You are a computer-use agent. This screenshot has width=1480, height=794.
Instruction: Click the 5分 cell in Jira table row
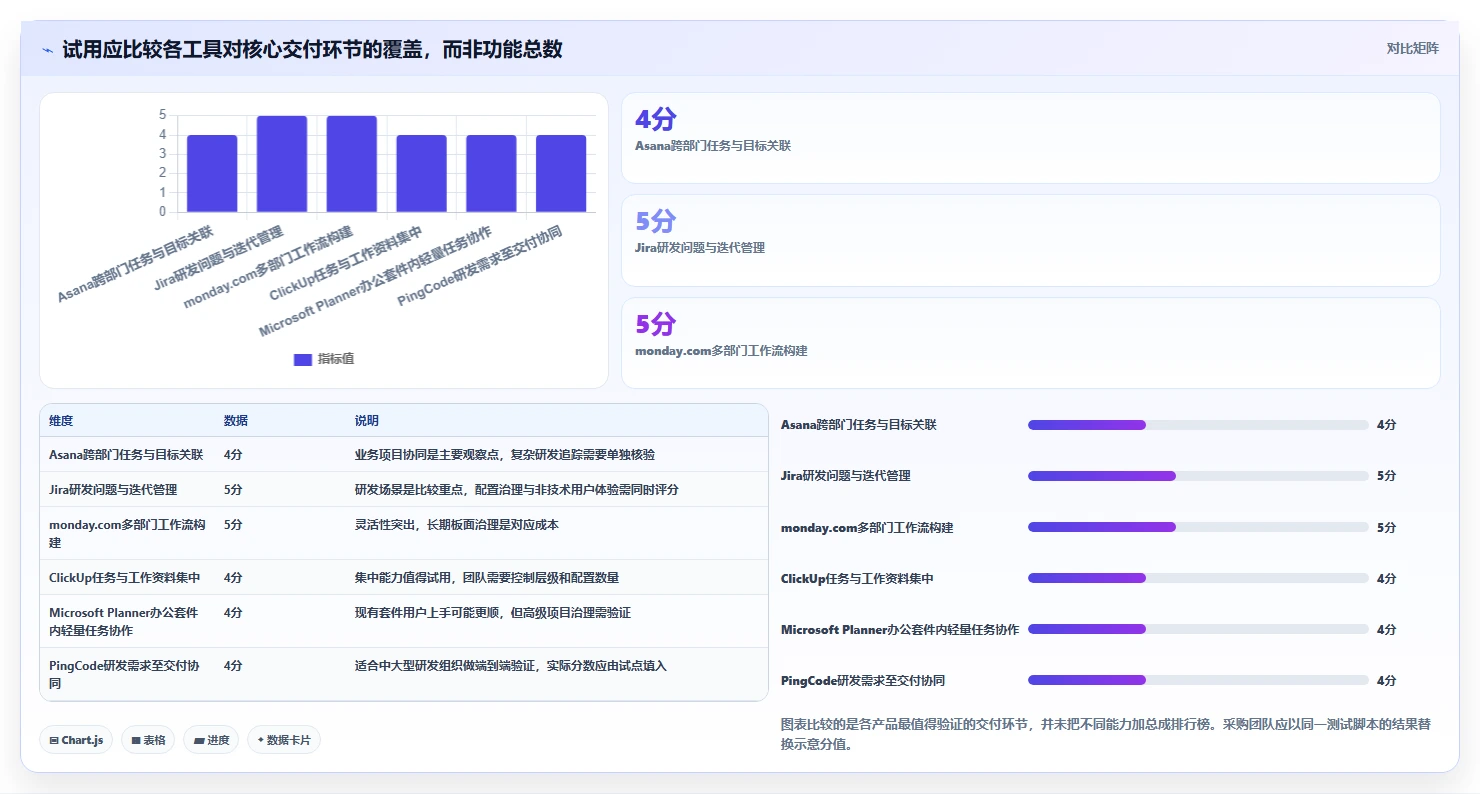[233, 490]
